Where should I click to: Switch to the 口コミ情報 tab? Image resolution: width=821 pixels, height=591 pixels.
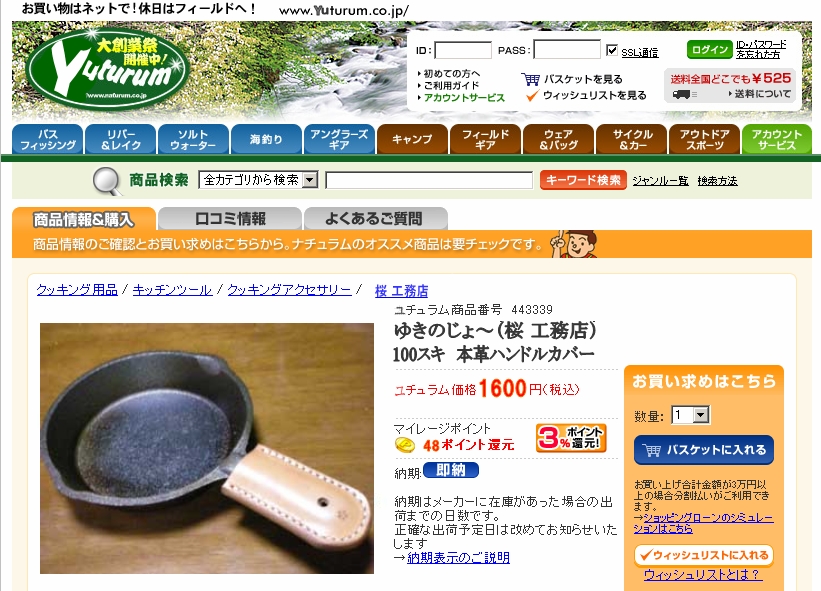(x=230, y=218)
